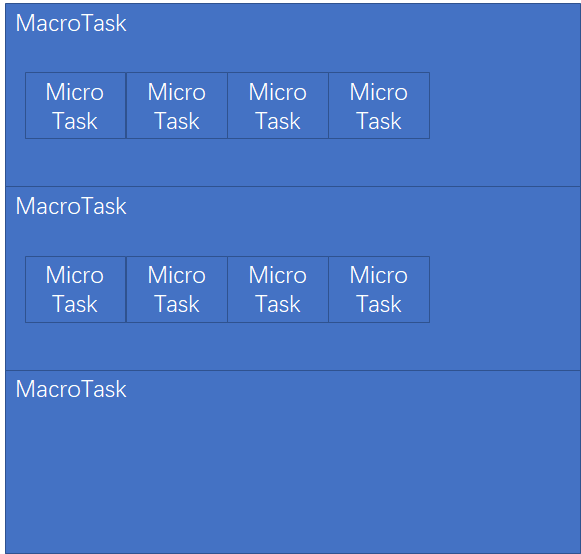Select second Micro Task box in top MacroTask
This screenshot has height=554, width=581.
pyautogui.click(x=177, y=106)
